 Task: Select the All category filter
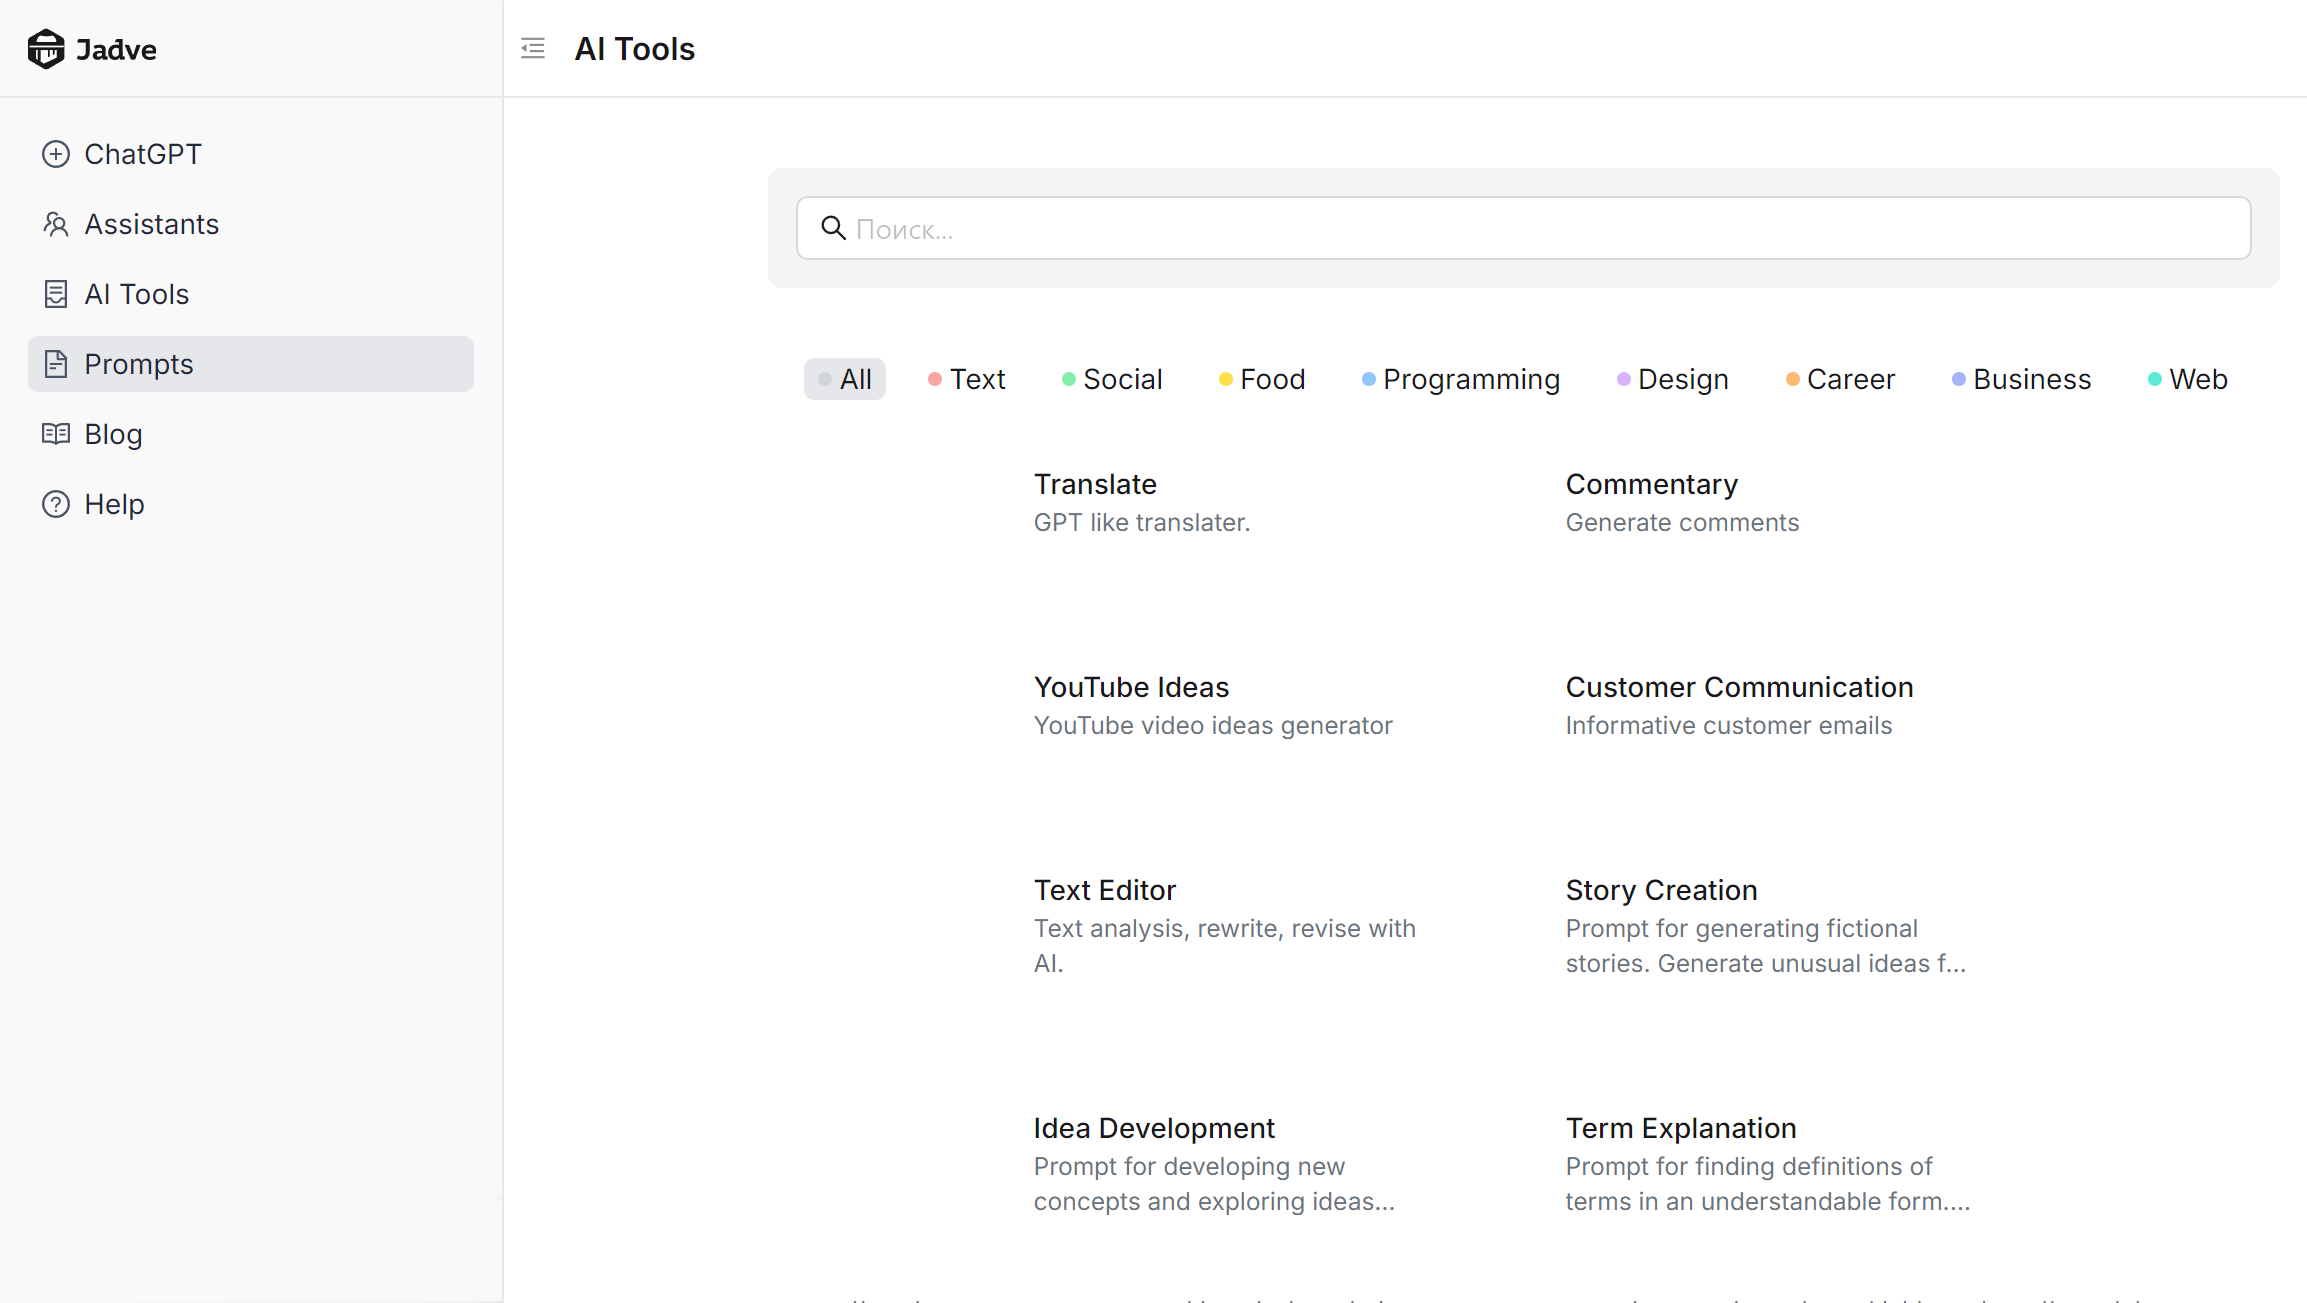point(845,379)
